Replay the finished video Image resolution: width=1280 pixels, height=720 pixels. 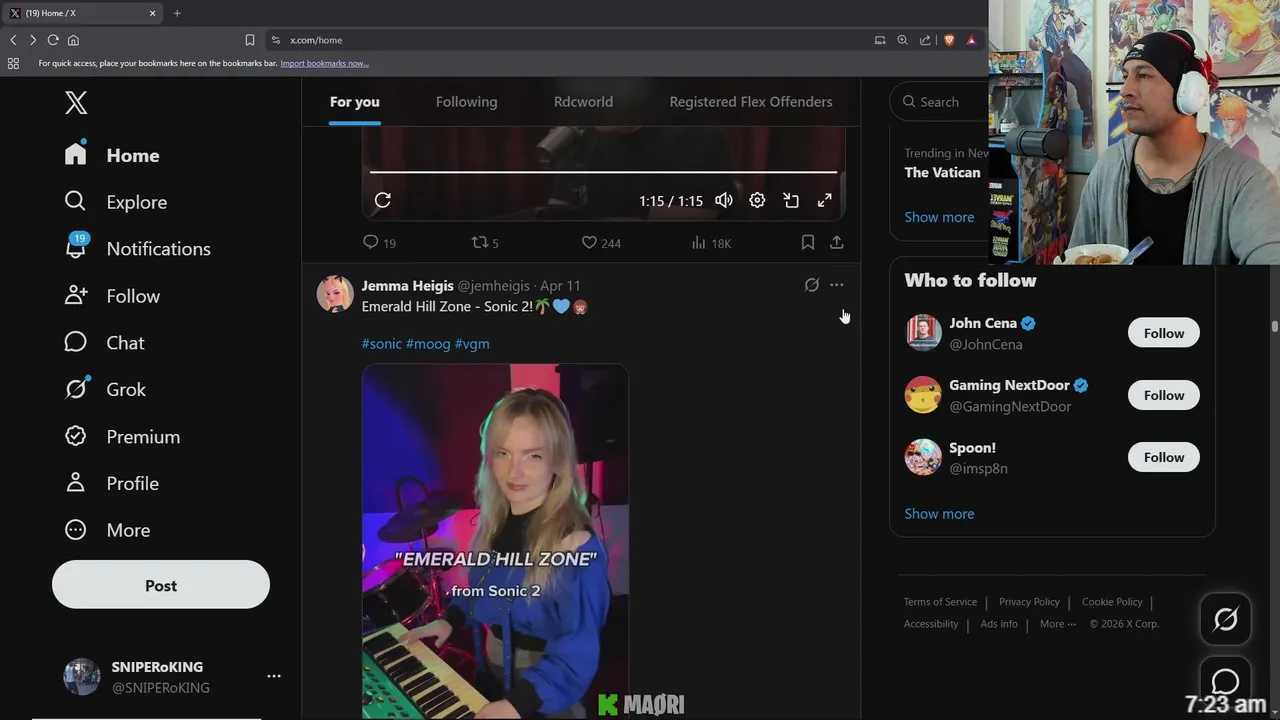(382, 200)
